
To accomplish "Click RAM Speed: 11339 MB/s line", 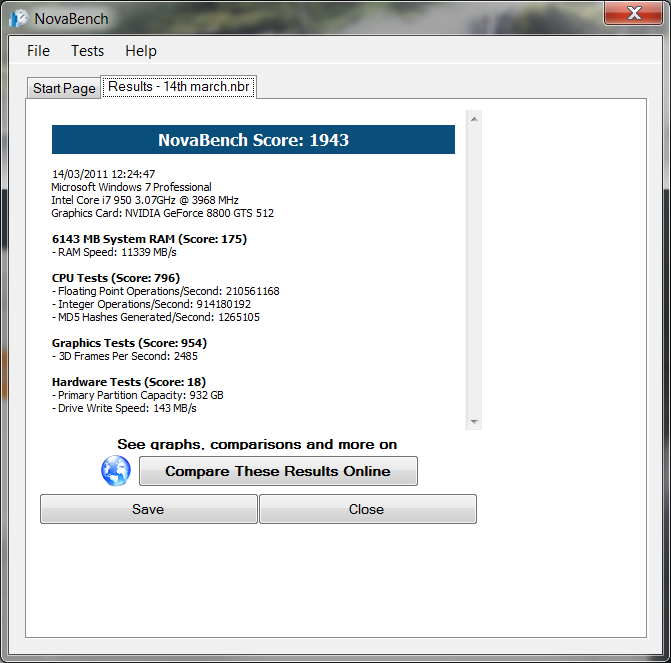I will [114, 252].
